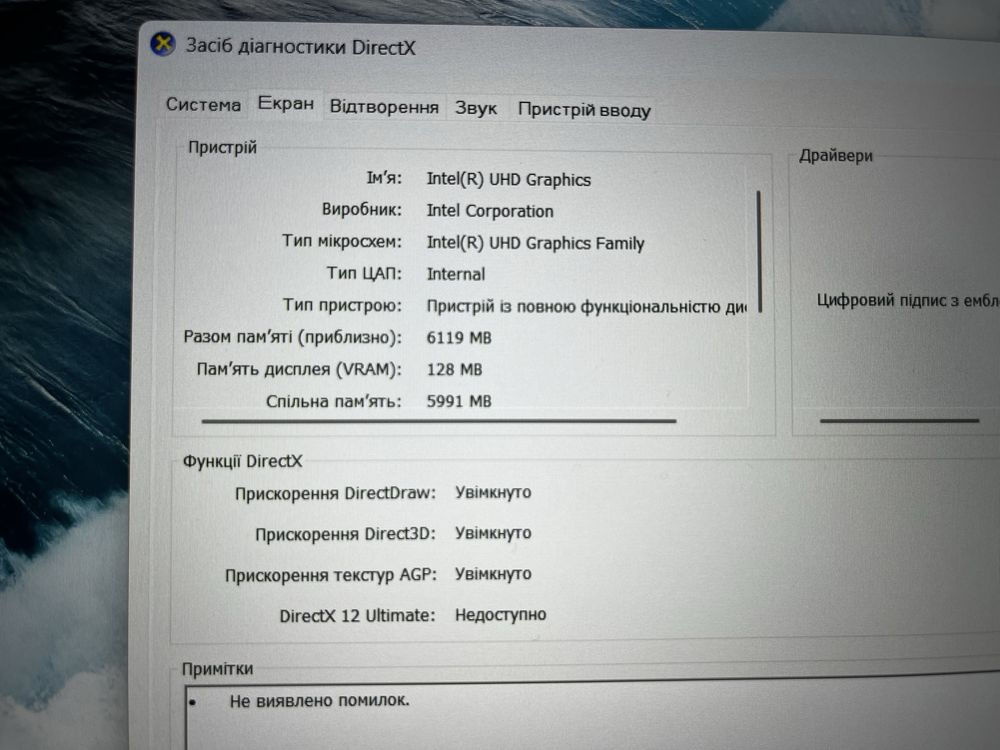Click the Прискорення текстур AGP label

(x=331, y=575)
